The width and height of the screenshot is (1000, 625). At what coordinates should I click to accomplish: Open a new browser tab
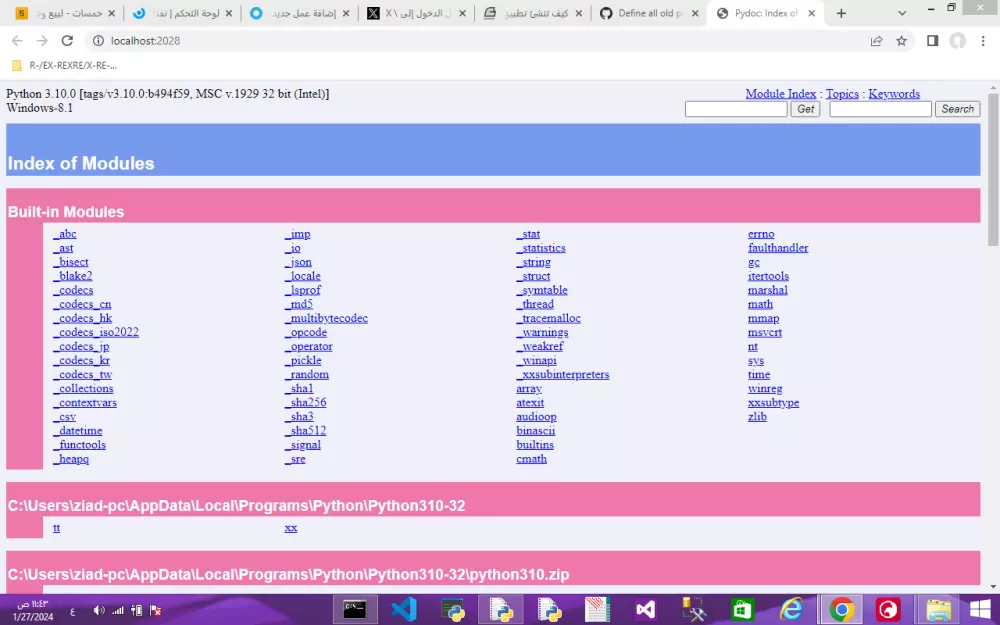841,13
